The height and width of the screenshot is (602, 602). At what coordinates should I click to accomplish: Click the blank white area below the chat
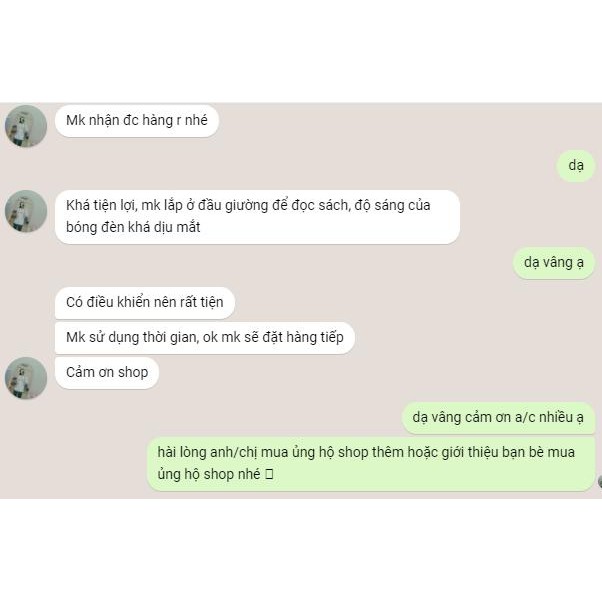(301, 551)
